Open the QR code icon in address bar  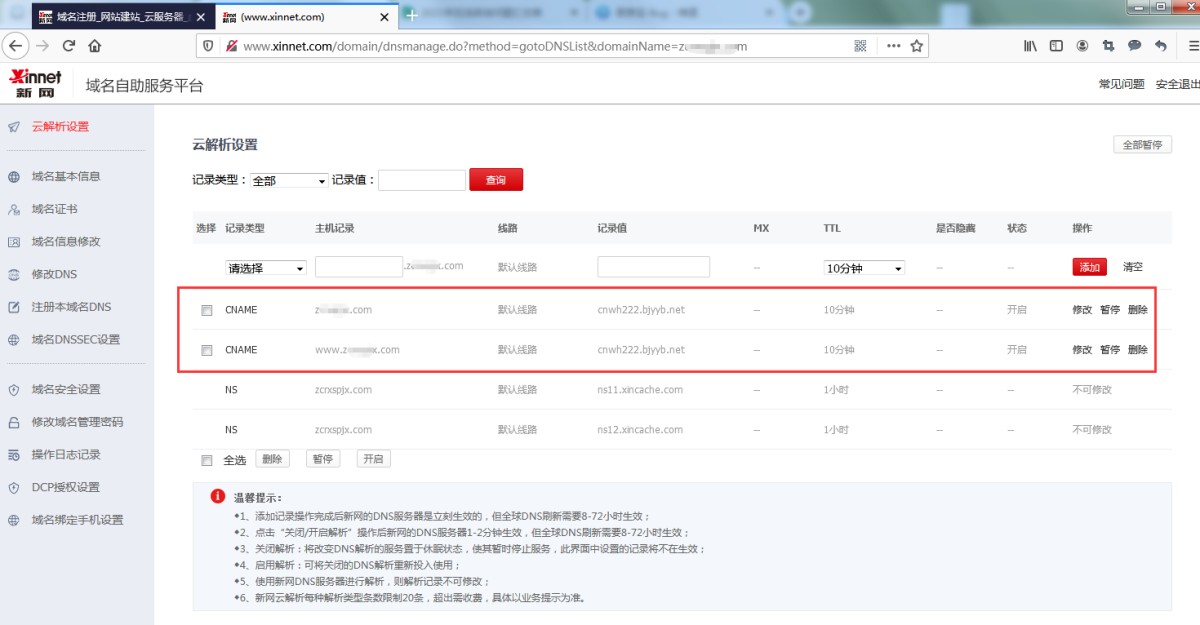point(860,46)
